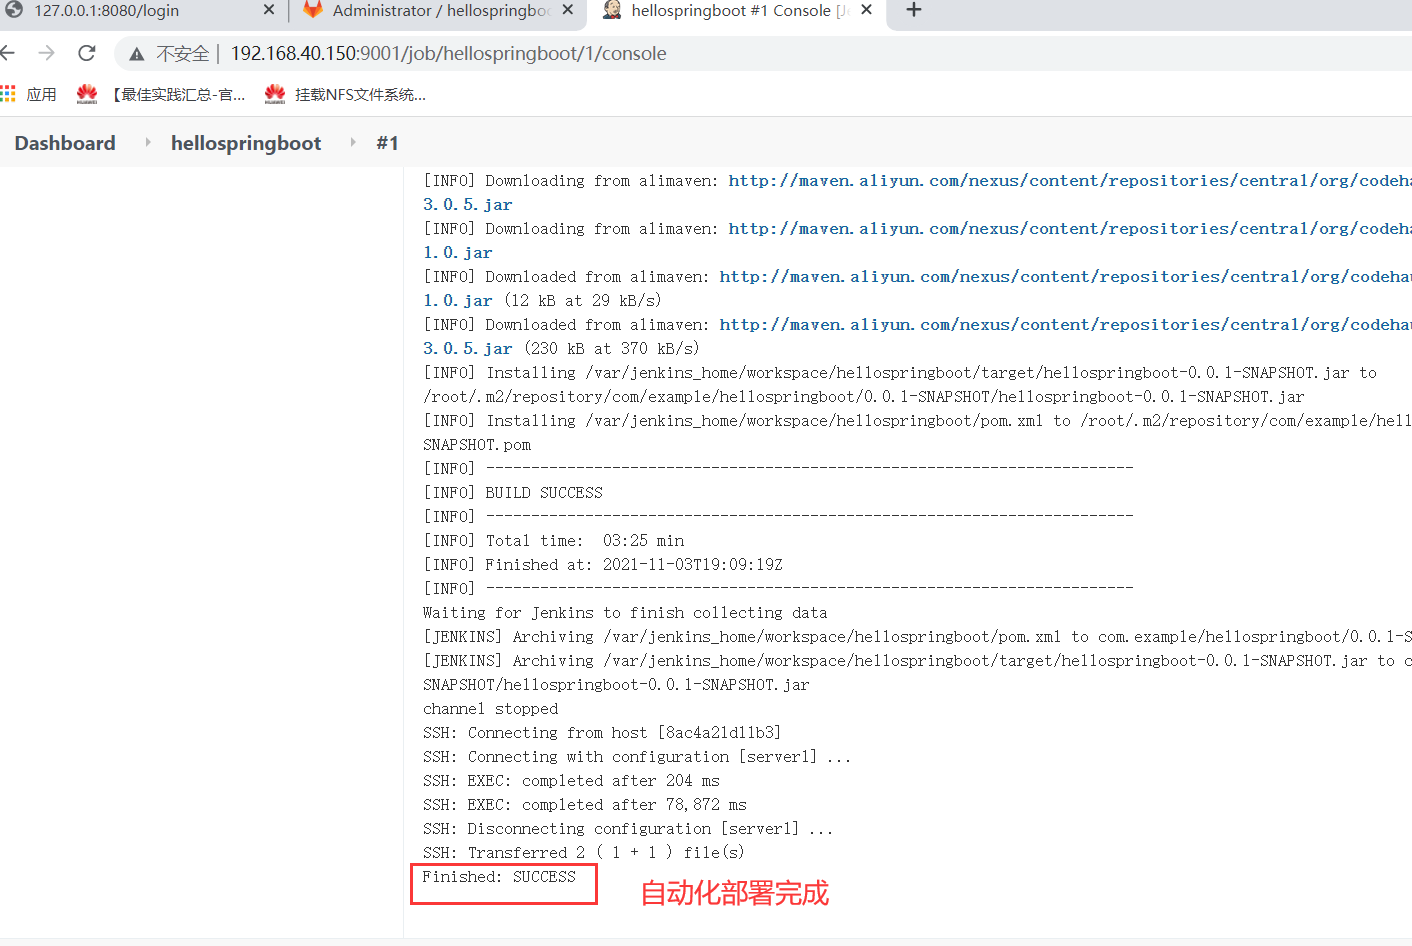Click the channel stopped log line
The width and height of the screenshot is (1412, 946).
click(491, 709)
